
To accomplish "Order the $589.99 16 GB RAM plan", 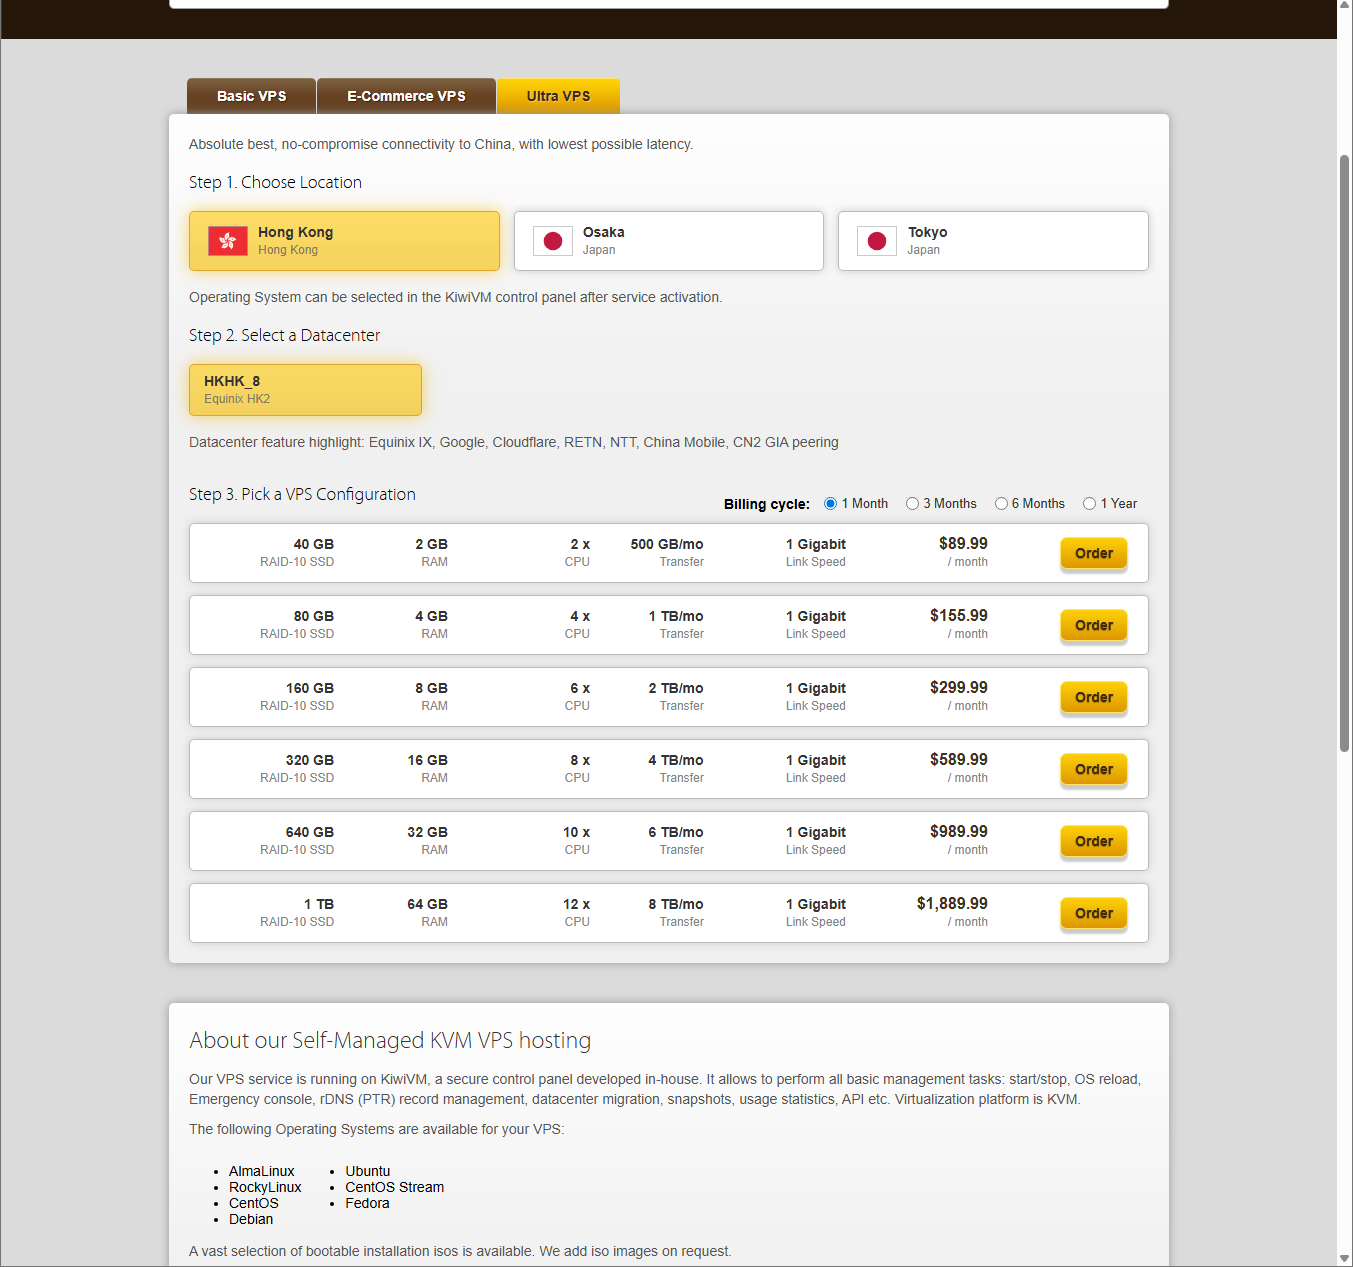I will 1093,769.
